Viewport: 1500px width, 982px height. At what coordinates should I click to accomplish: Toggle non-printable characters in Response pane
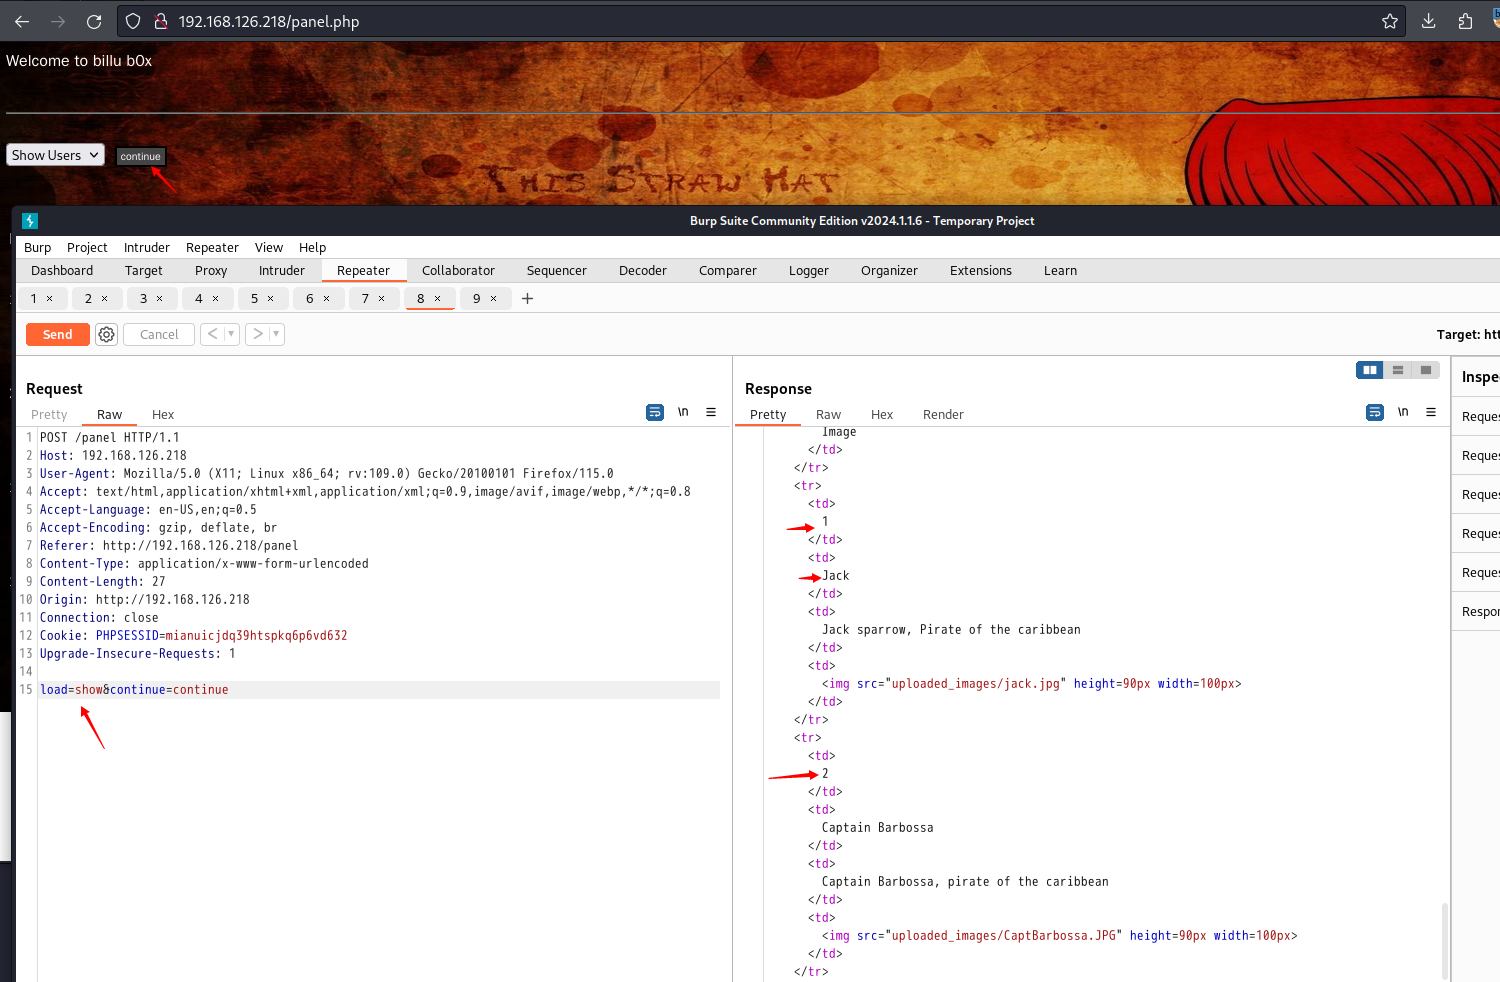pyautogui.click(x=1403, y=412)
